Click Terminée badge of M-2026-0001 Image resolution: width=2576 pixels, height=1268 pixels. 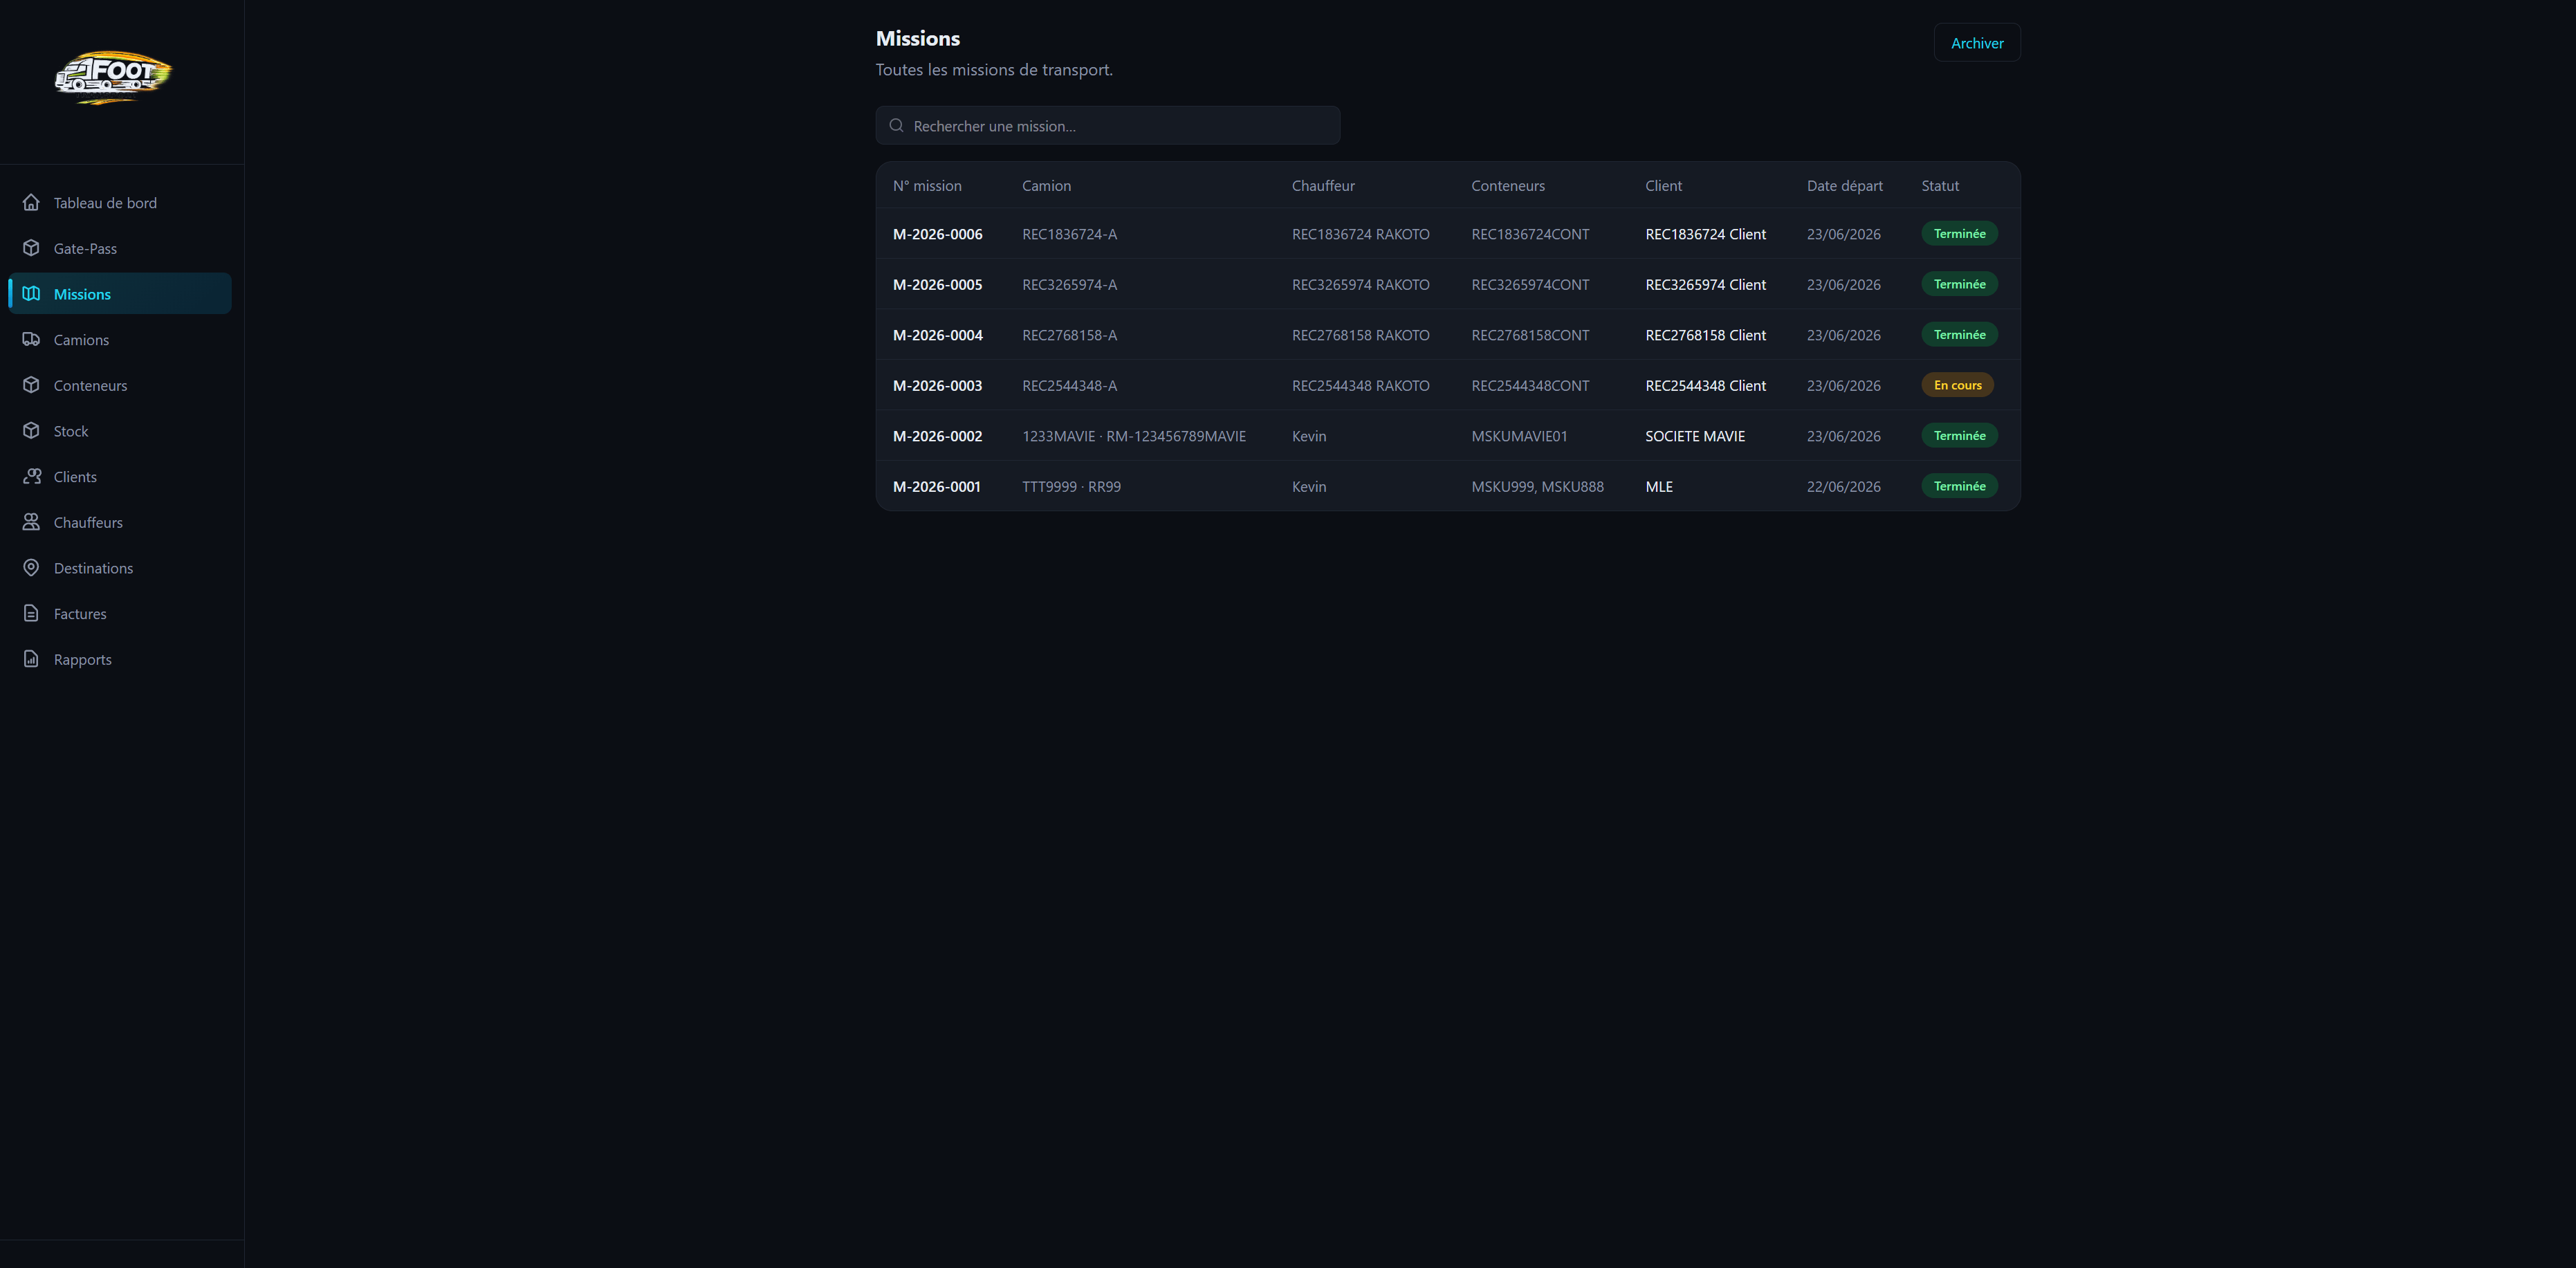tap(1958, 487)
